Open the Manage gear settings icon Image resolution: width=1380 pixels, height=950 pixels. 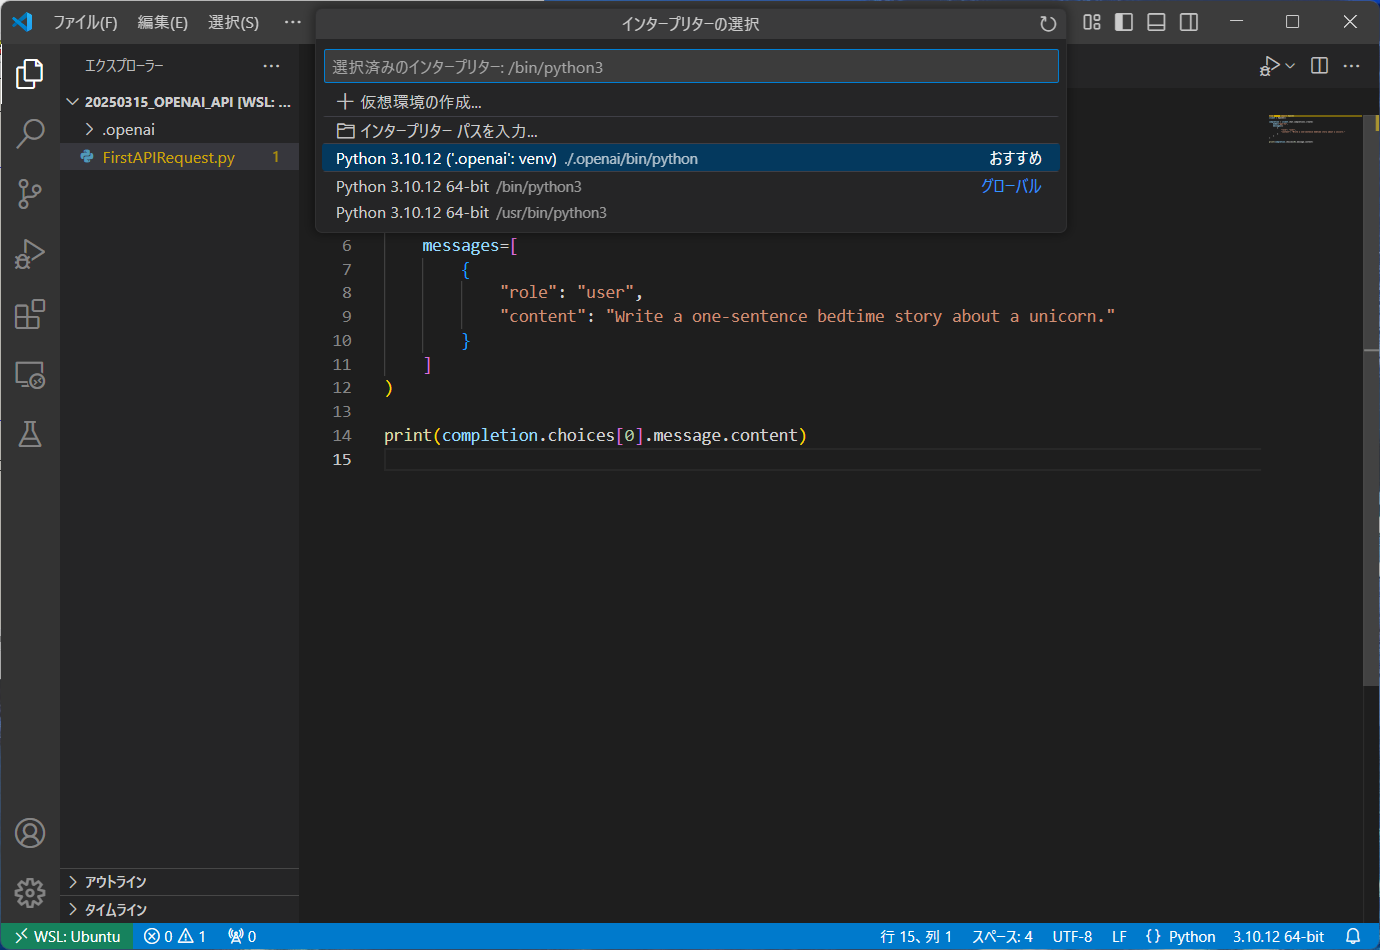tap(30, 892)
